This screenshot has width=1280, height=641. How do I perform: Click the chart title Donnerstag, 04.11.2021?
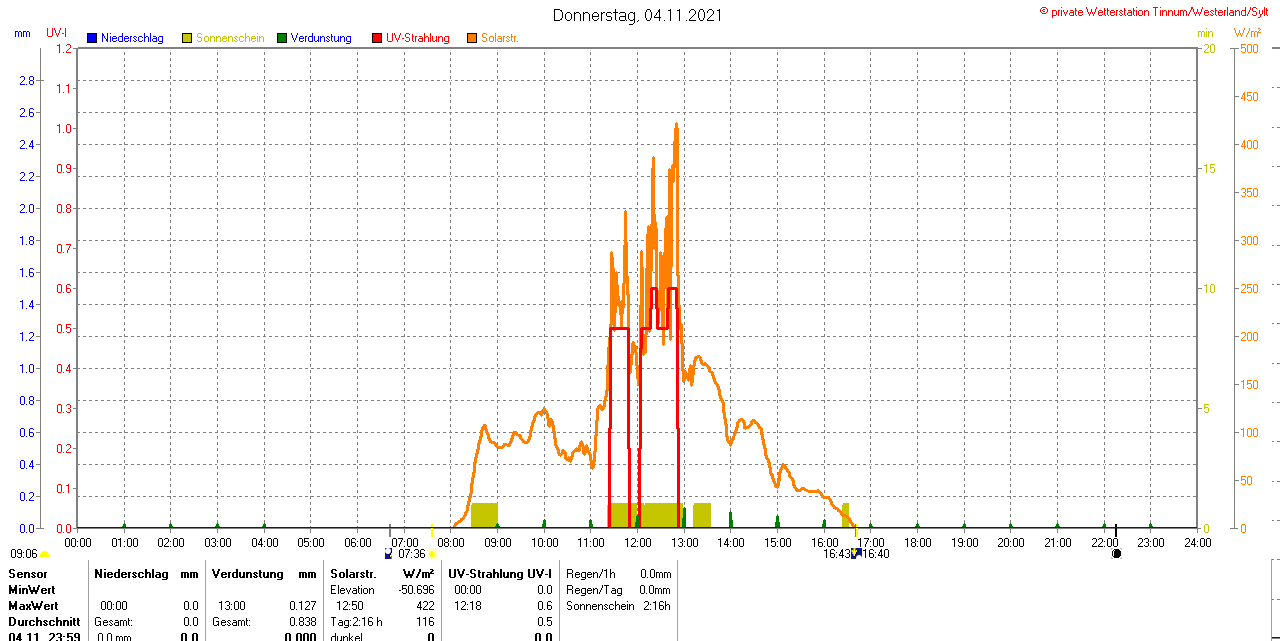(x=638, y=15)
